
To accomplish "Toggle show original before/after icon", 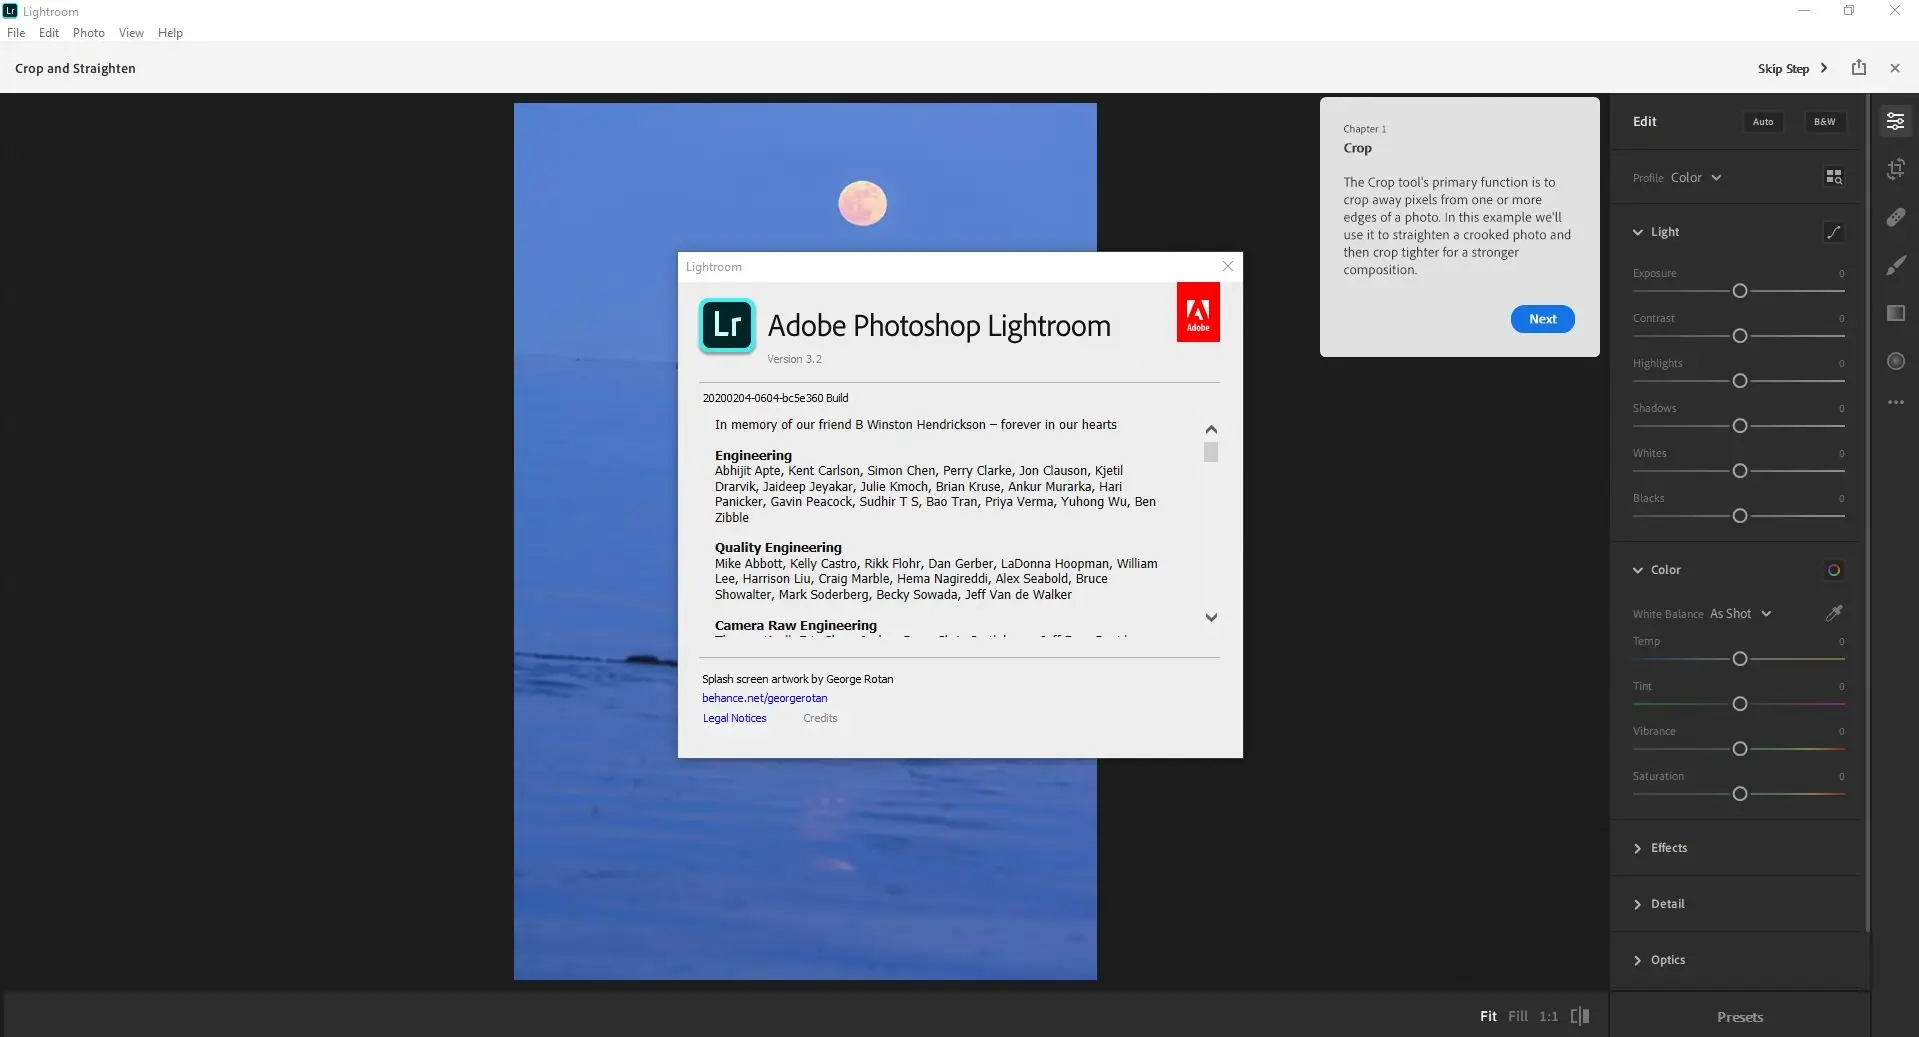I will [x=1580, y=1016].
